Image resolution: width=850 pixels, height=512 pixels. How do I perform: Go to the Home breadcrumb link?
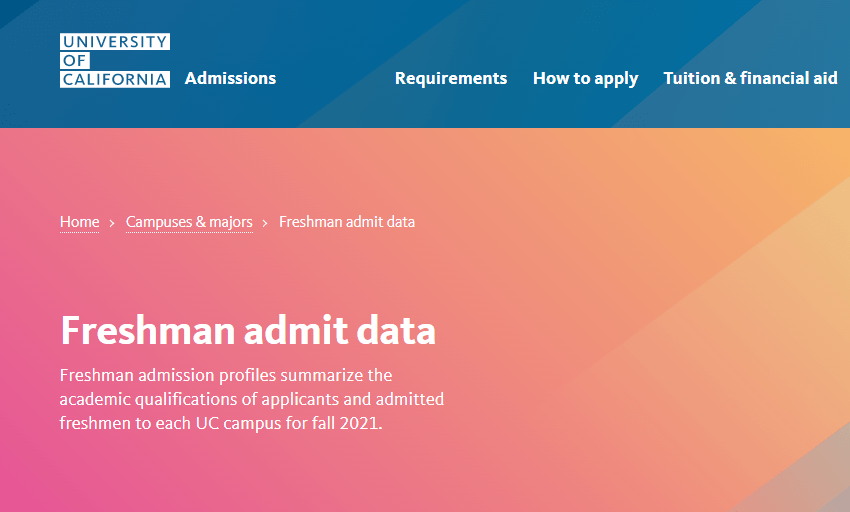pyautogui.click(x=80, y=222)
